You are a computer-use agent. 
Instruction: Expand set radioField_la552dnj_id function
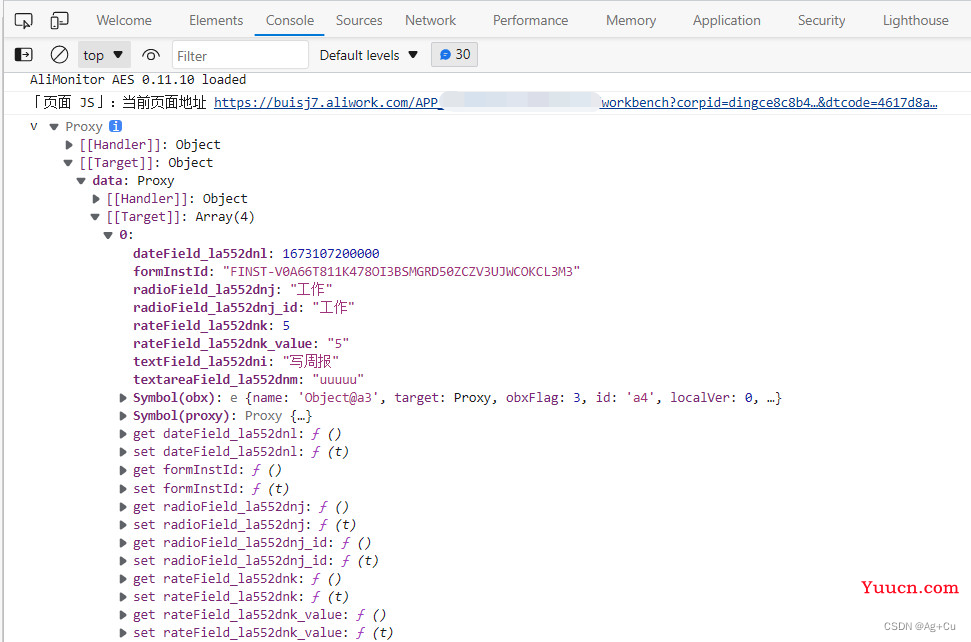click(x=123, y=561)
